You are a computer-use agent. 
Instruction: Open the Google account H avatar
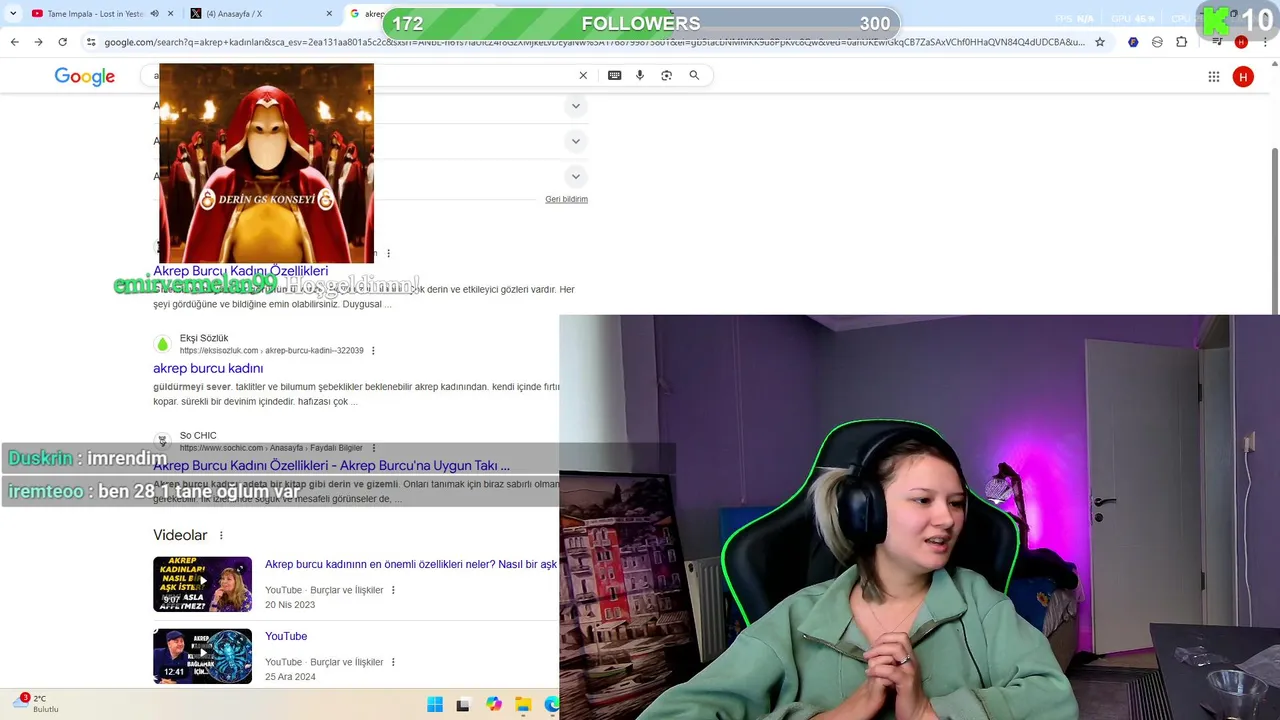(x=1243, y=77)
